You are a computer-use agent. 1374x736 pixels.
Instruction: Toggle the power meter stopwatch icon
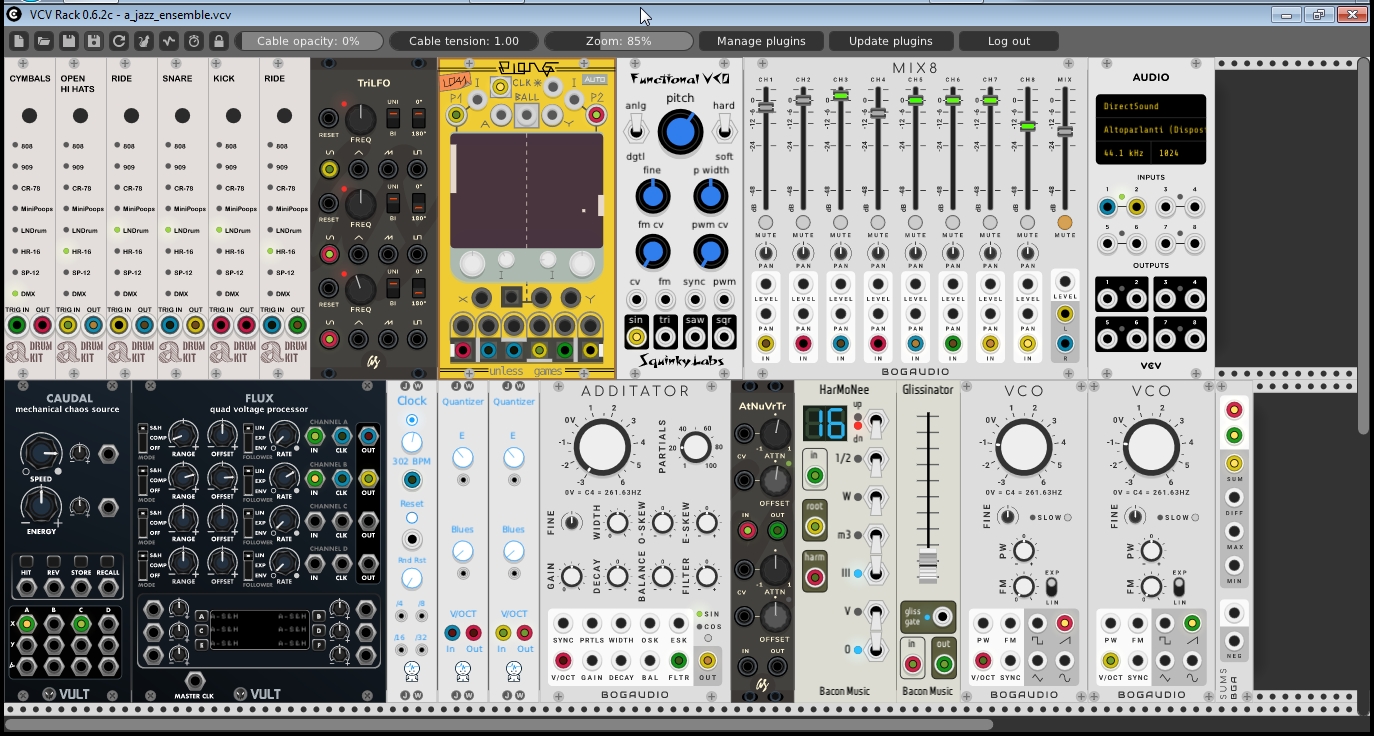[194, 41]
